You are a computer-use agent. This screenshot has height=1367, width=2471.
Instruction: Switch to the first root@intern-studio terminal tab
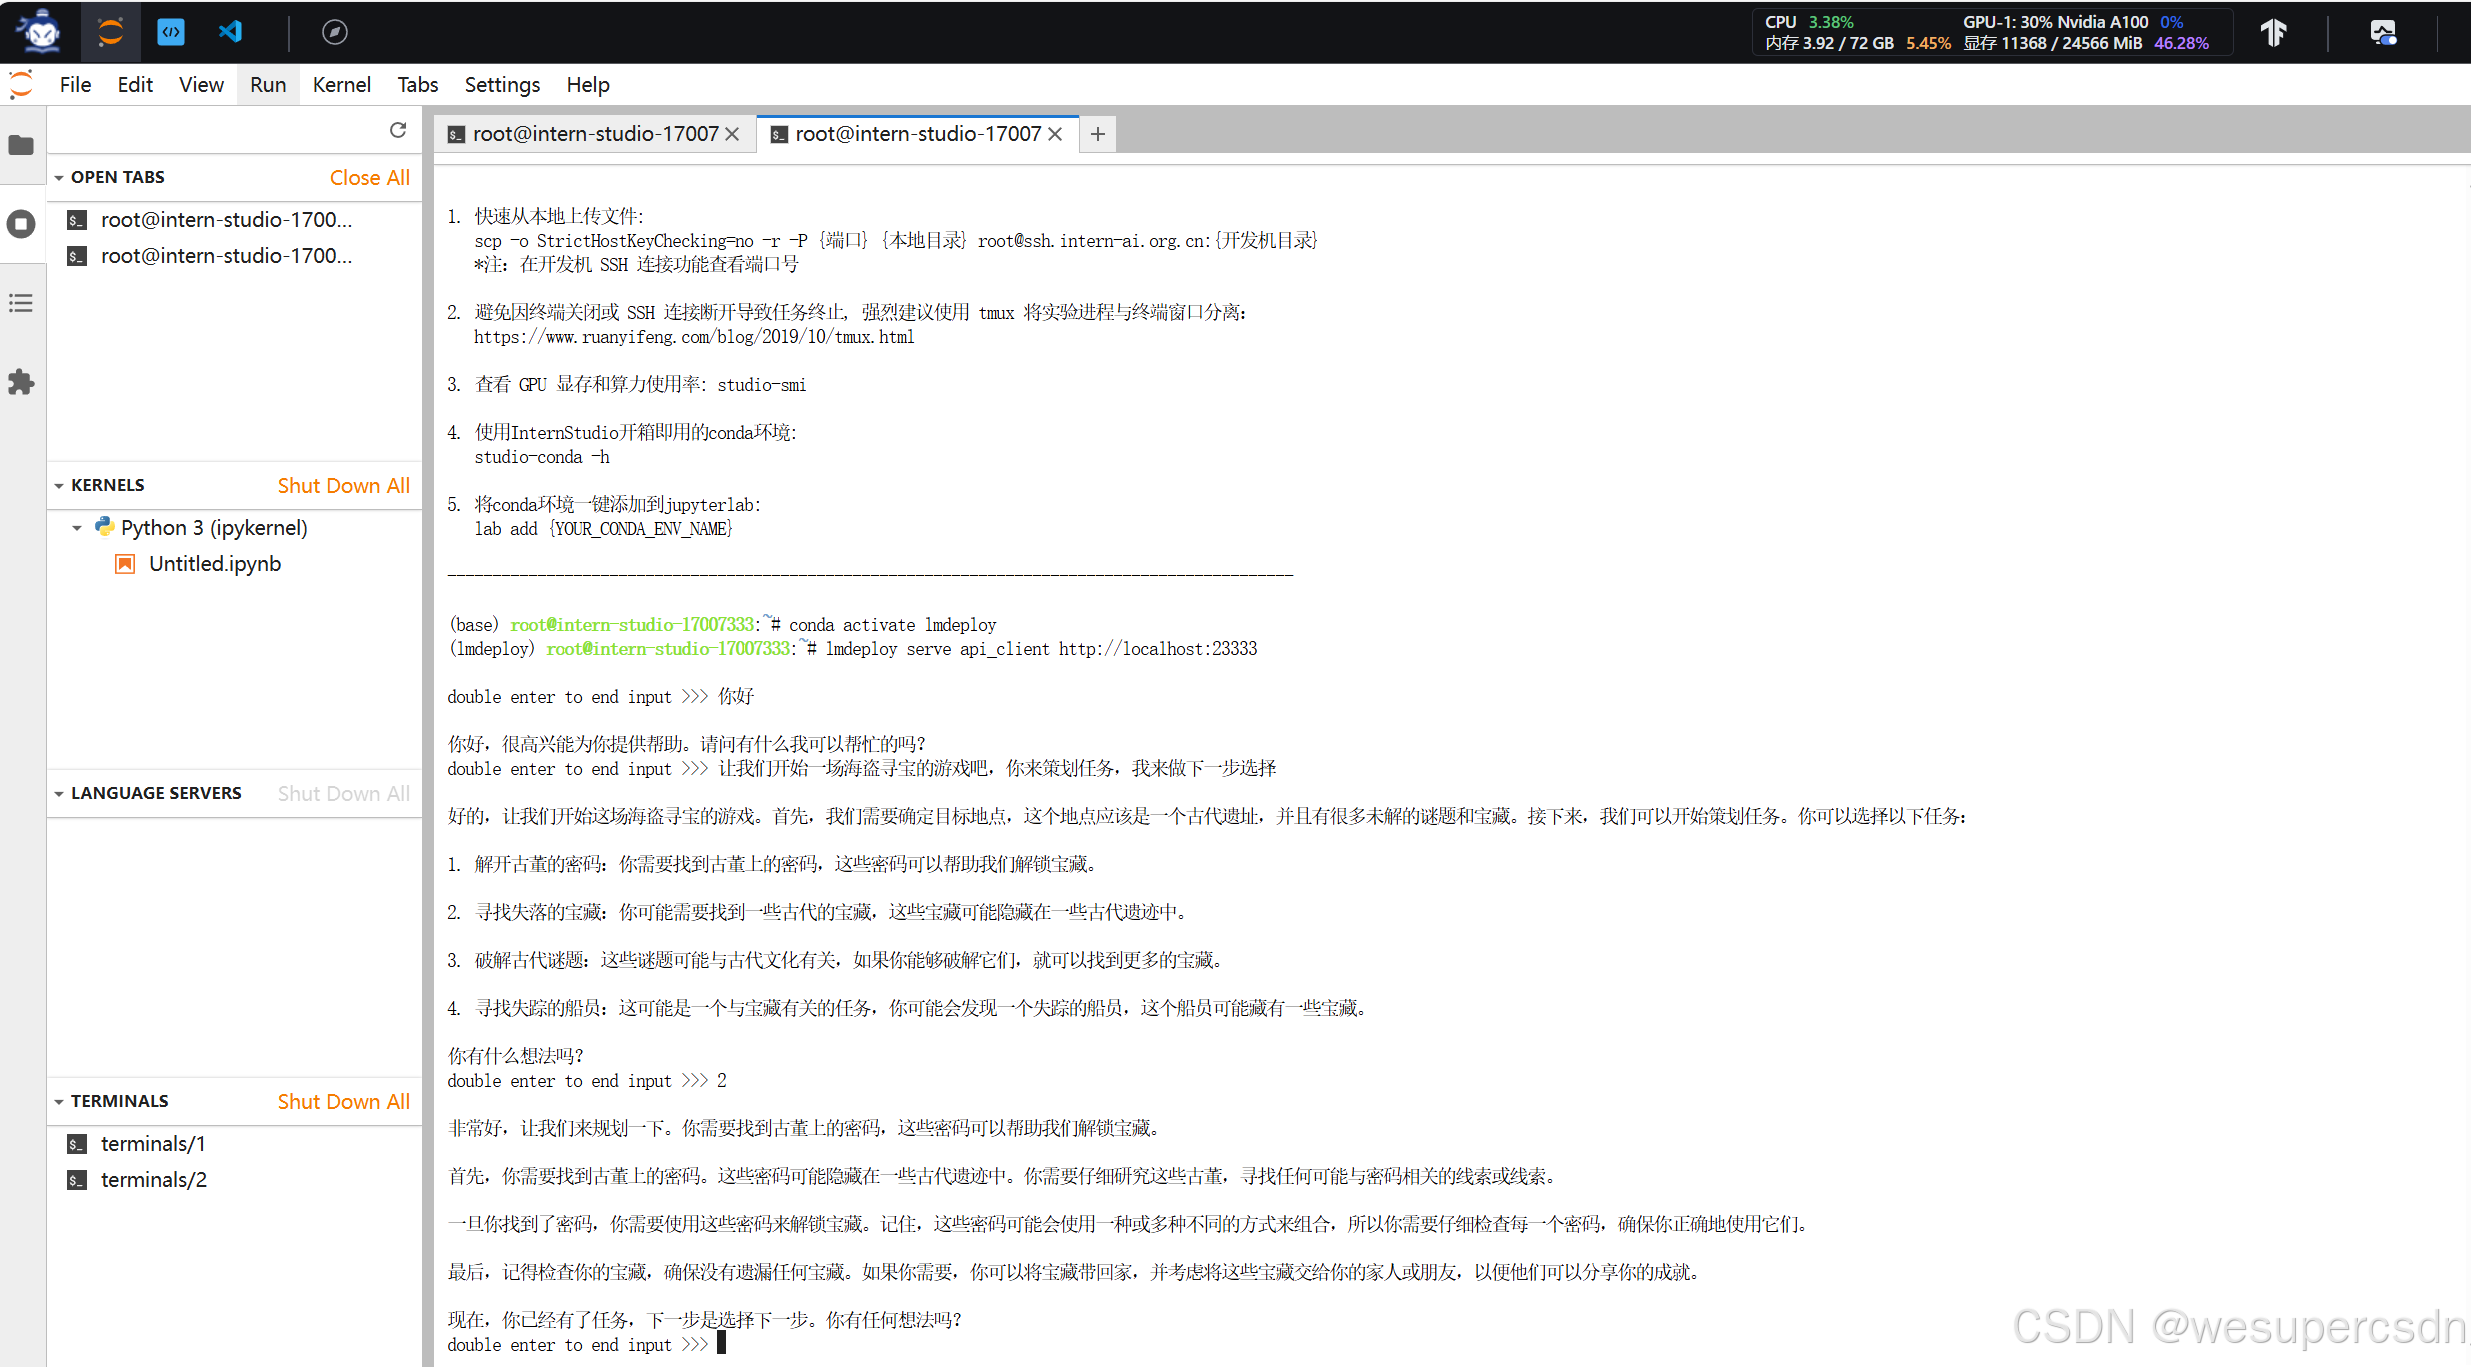click(x=594, y=134)
